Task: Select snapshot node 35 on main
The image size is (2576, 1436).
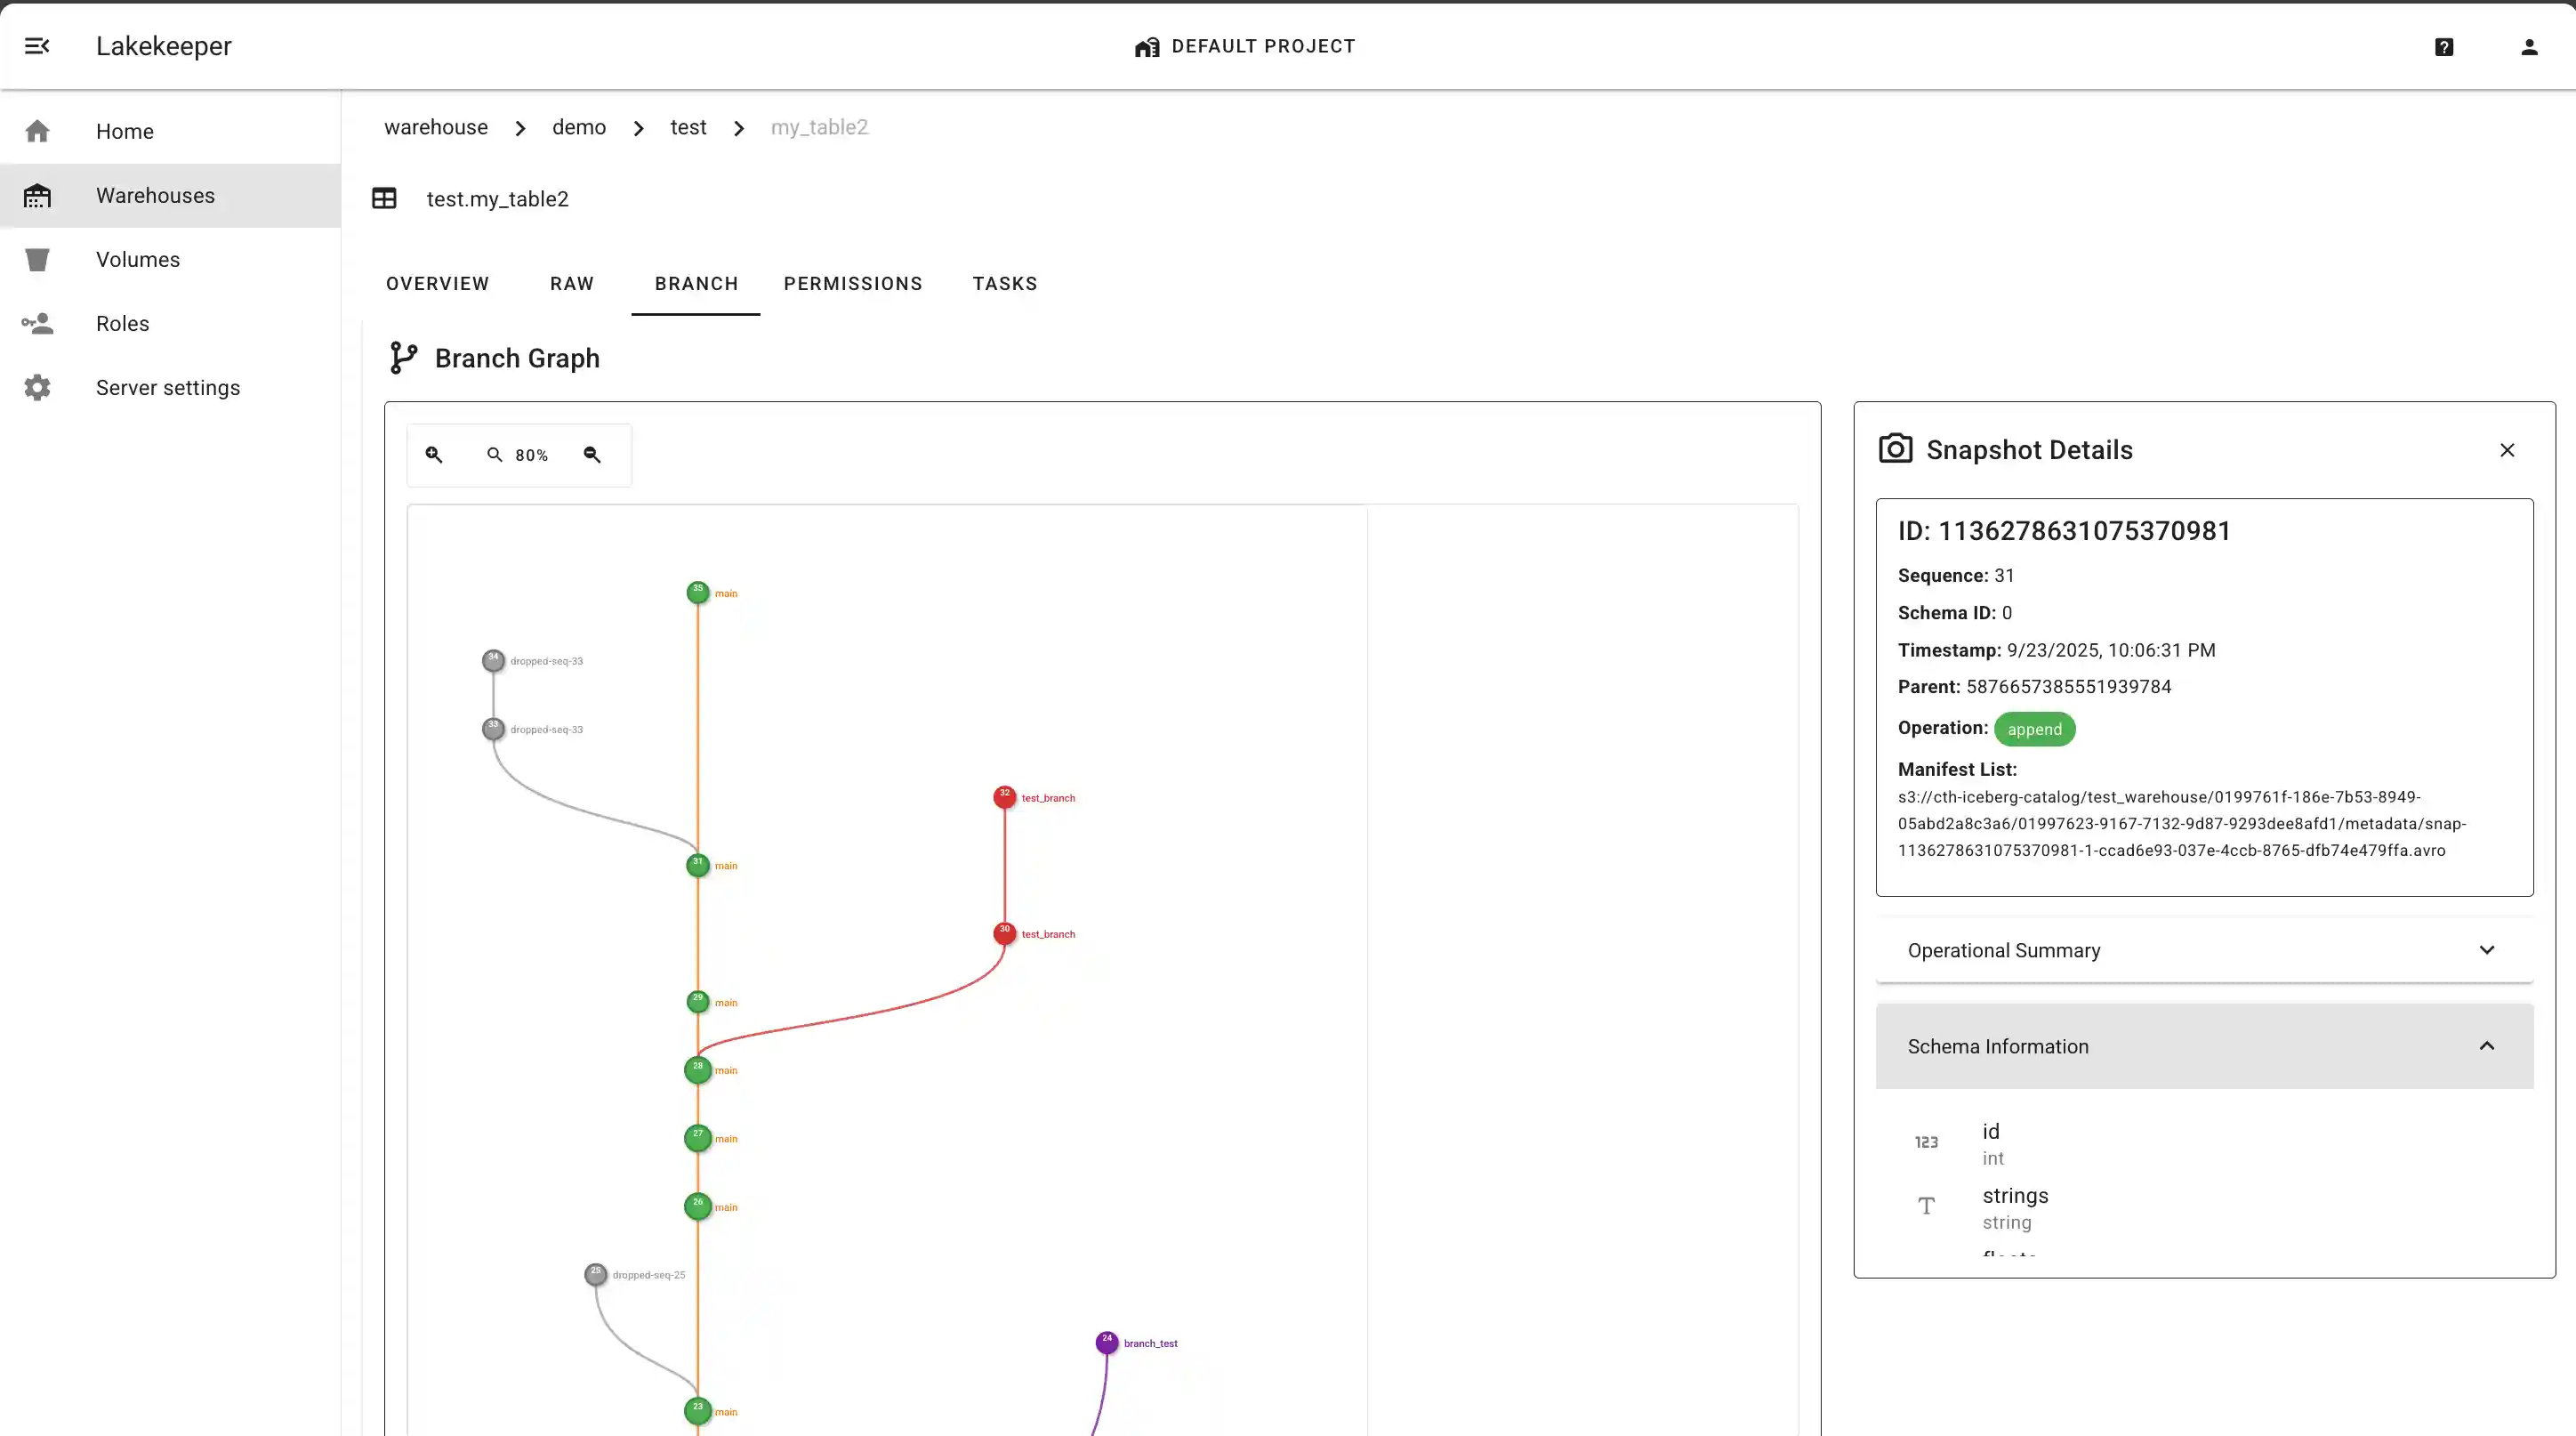Action: [698, 592]
